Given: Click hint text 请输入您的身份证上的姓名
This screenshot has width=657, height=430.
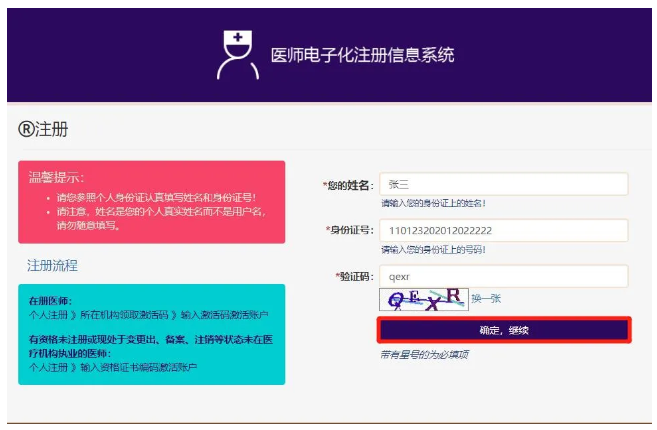Looking at the screenshot, I should pyautogui.click(x=432, y=203).
